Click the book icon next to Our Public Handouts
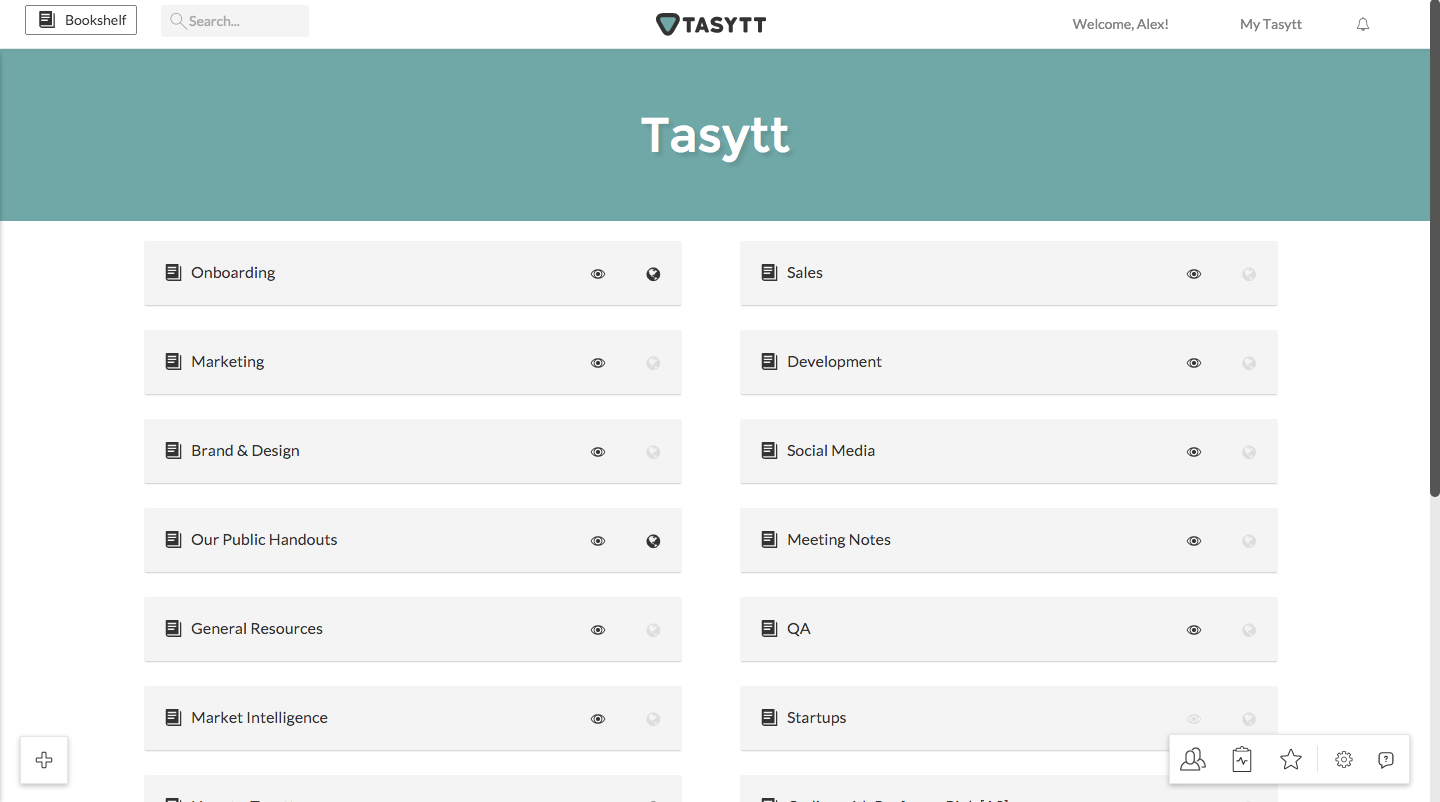The width and height of the screenshot is (1440, 802). (x=173, y=539)
